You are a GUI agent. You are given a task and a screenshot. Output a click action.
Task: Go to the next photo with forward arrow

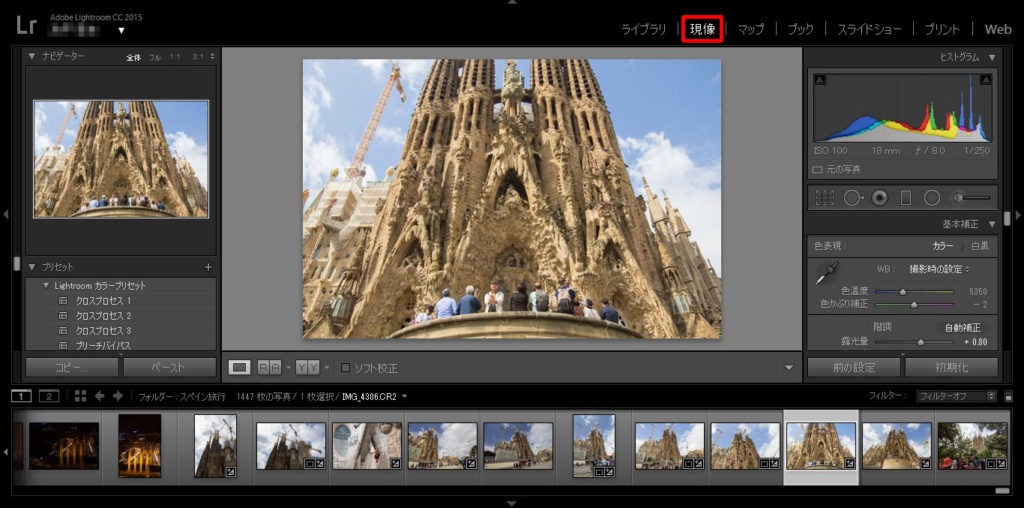(x=118, y=396)
